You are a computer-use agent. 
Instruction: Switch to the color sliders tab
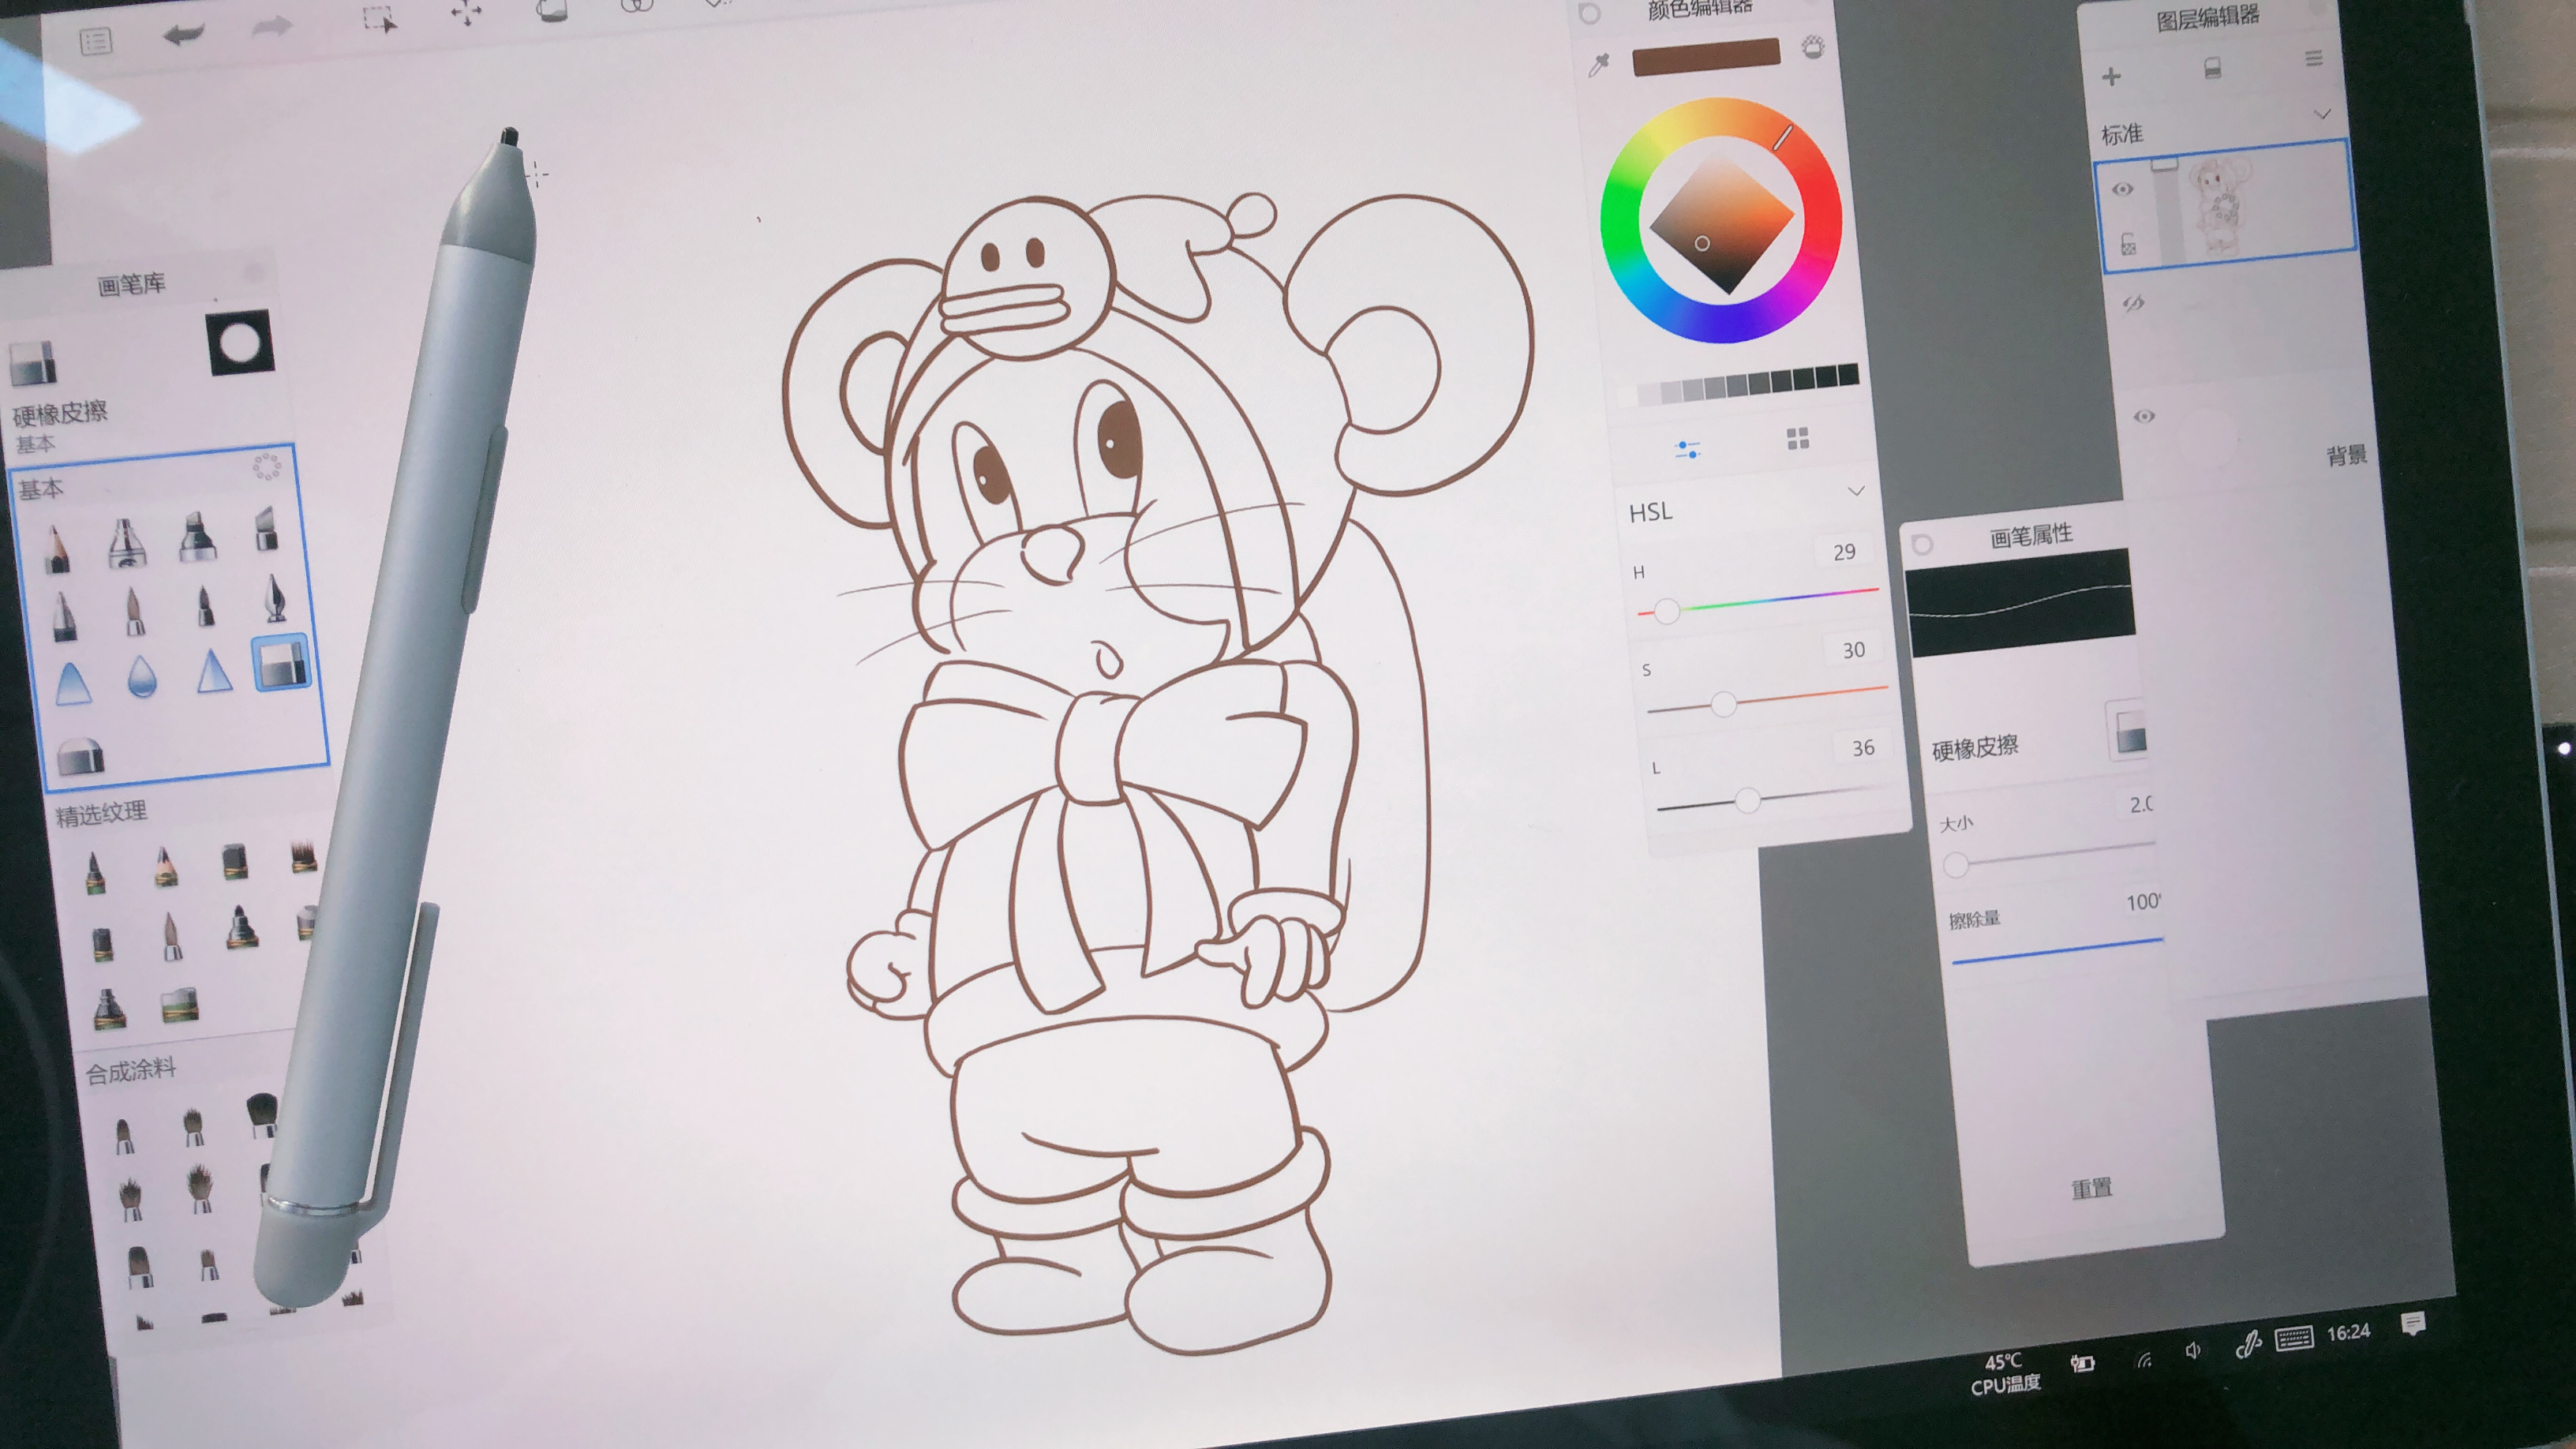[x=1687, y=448]
